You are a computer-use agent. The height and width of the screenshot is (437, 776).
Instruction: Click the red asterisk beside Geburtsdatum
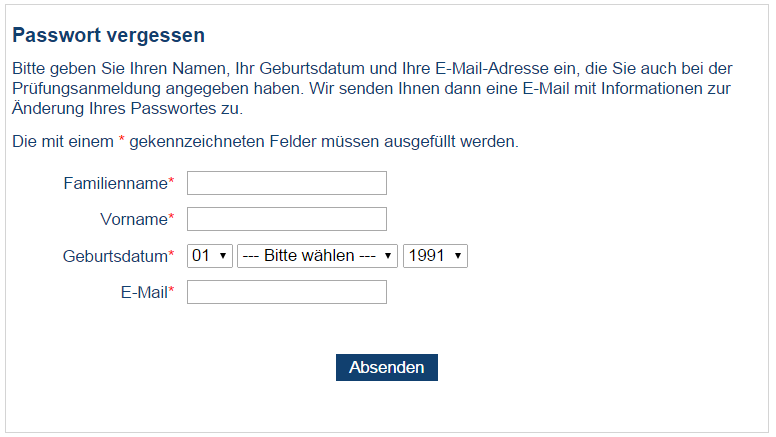(x=171, y=255)
